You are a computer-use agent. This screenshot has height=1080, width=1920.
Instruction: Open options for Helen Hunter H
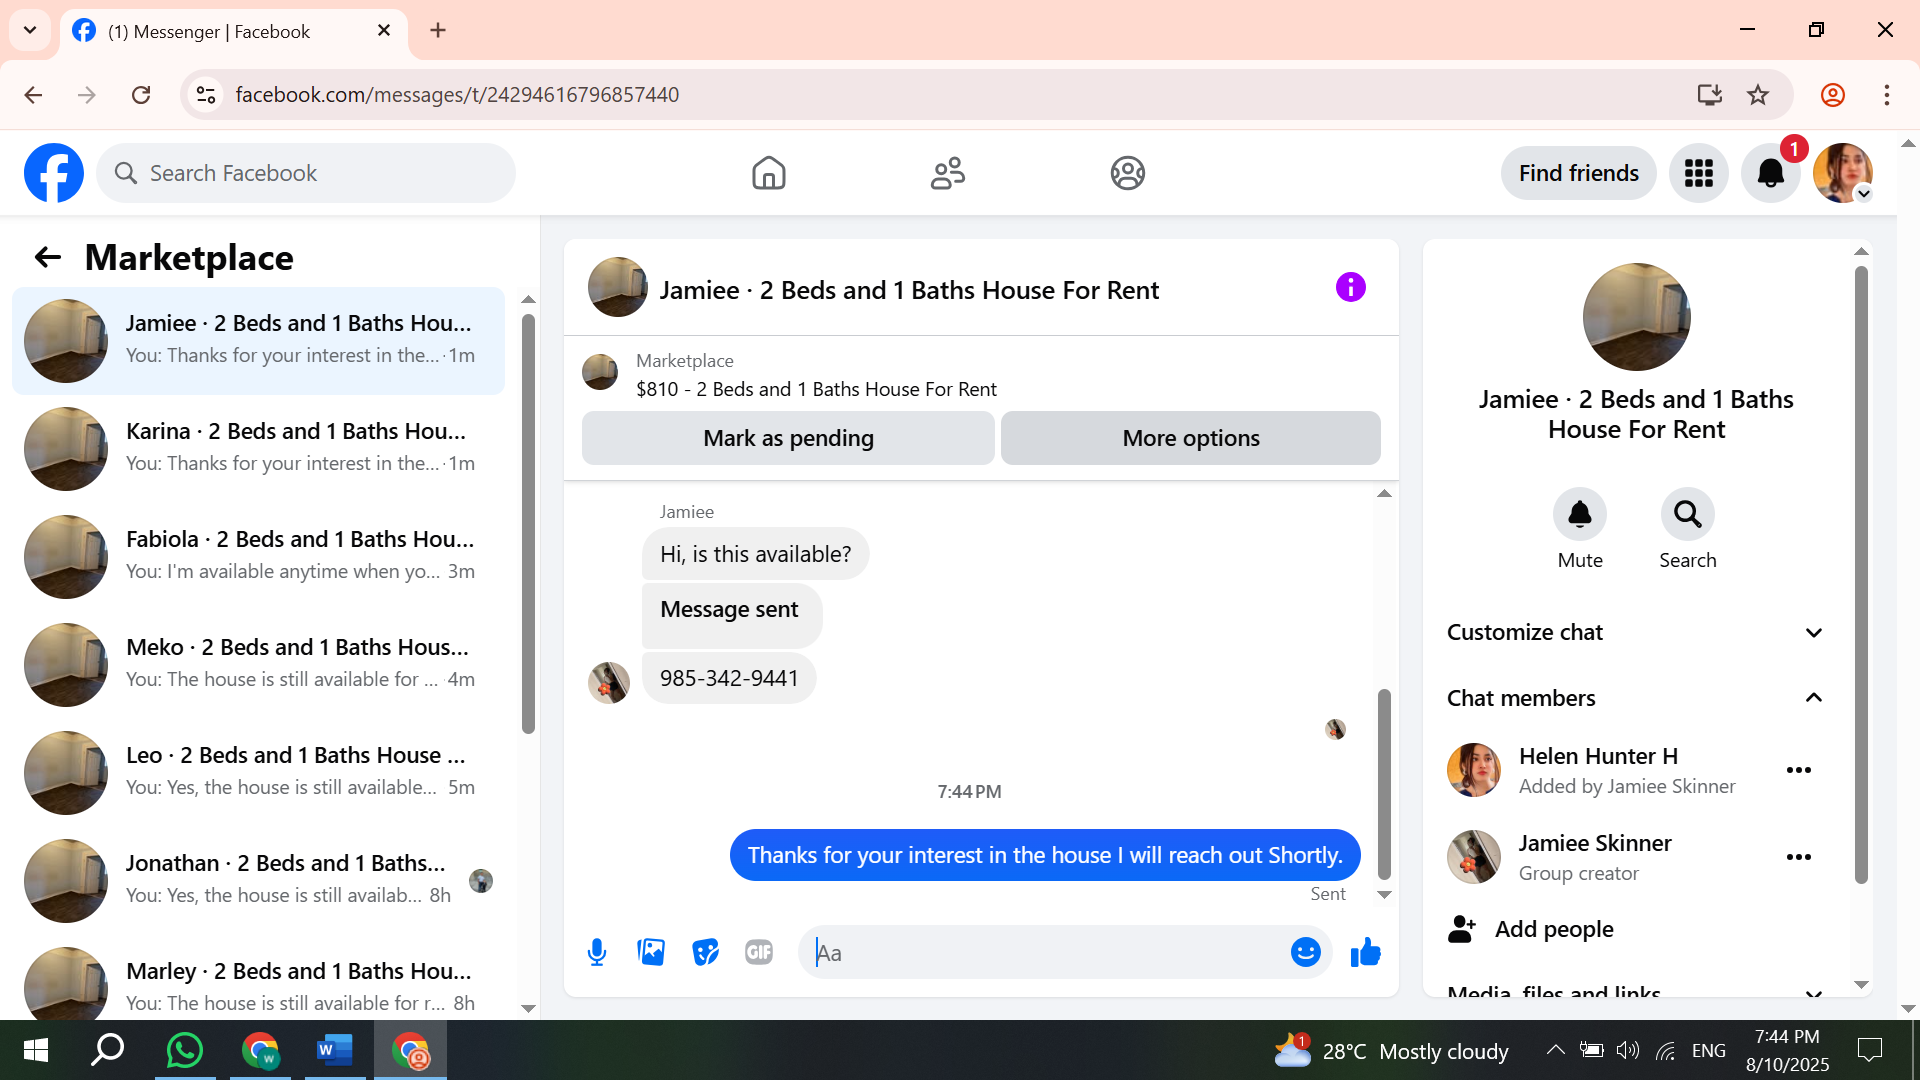click(1798, 770)
